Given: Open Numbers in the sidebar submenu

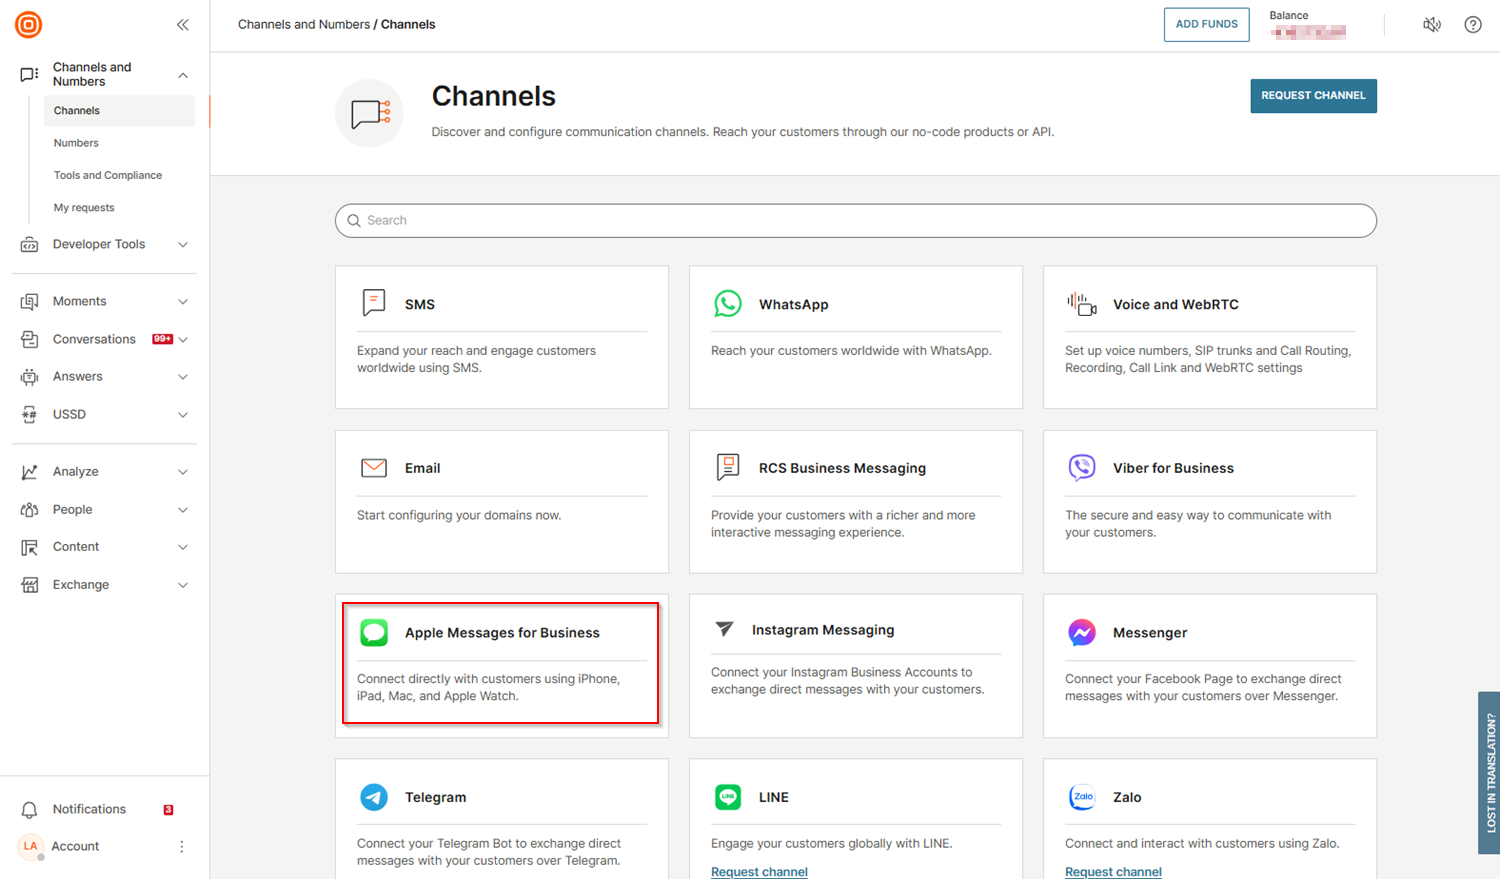Looking at the screenshot, I should [76, 143].
